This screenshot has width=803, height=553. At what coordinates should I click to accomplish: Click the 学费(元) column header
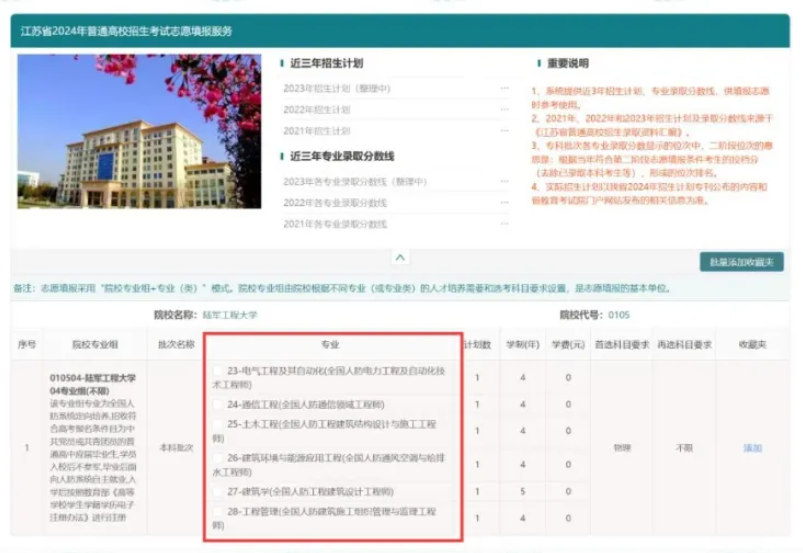coord(568,345)
